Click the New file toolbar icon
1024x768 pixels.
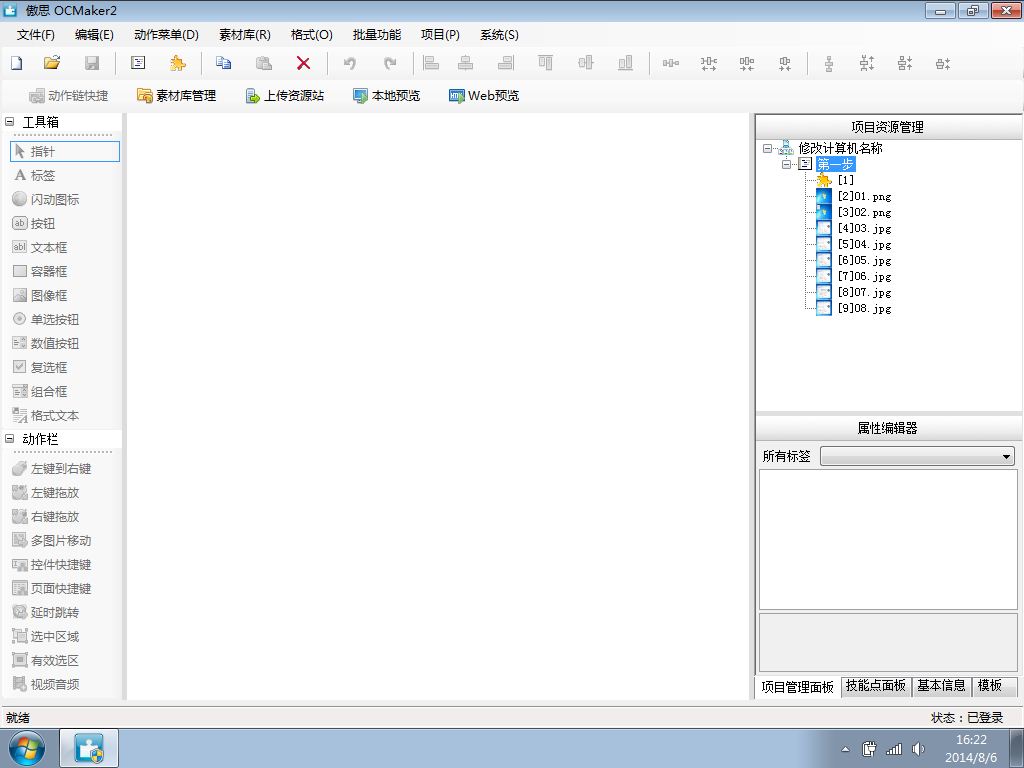(17, 63)
